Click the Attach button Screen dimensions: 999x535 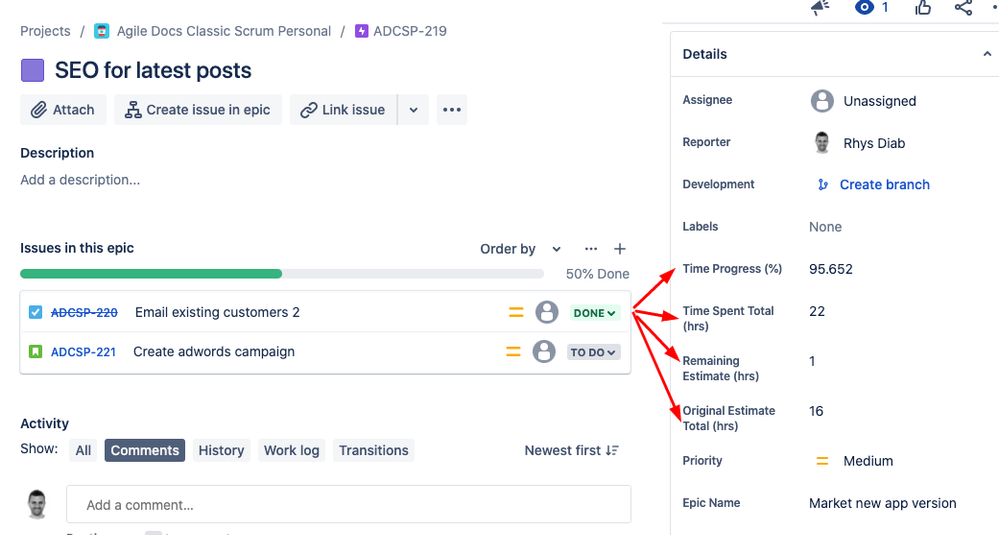point(63,110)
